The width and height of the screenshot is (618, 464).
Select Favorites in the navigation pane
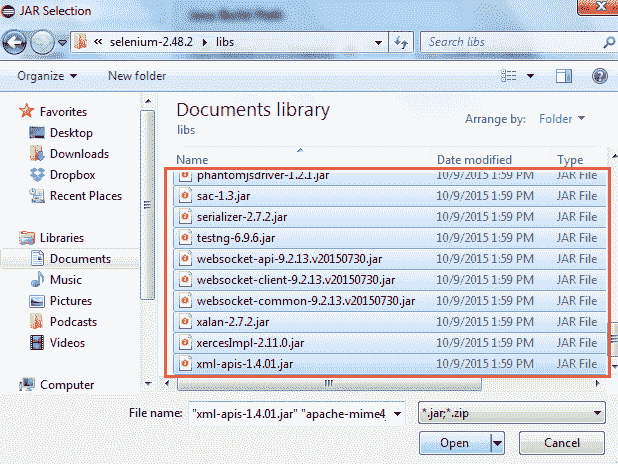[63, 112]
